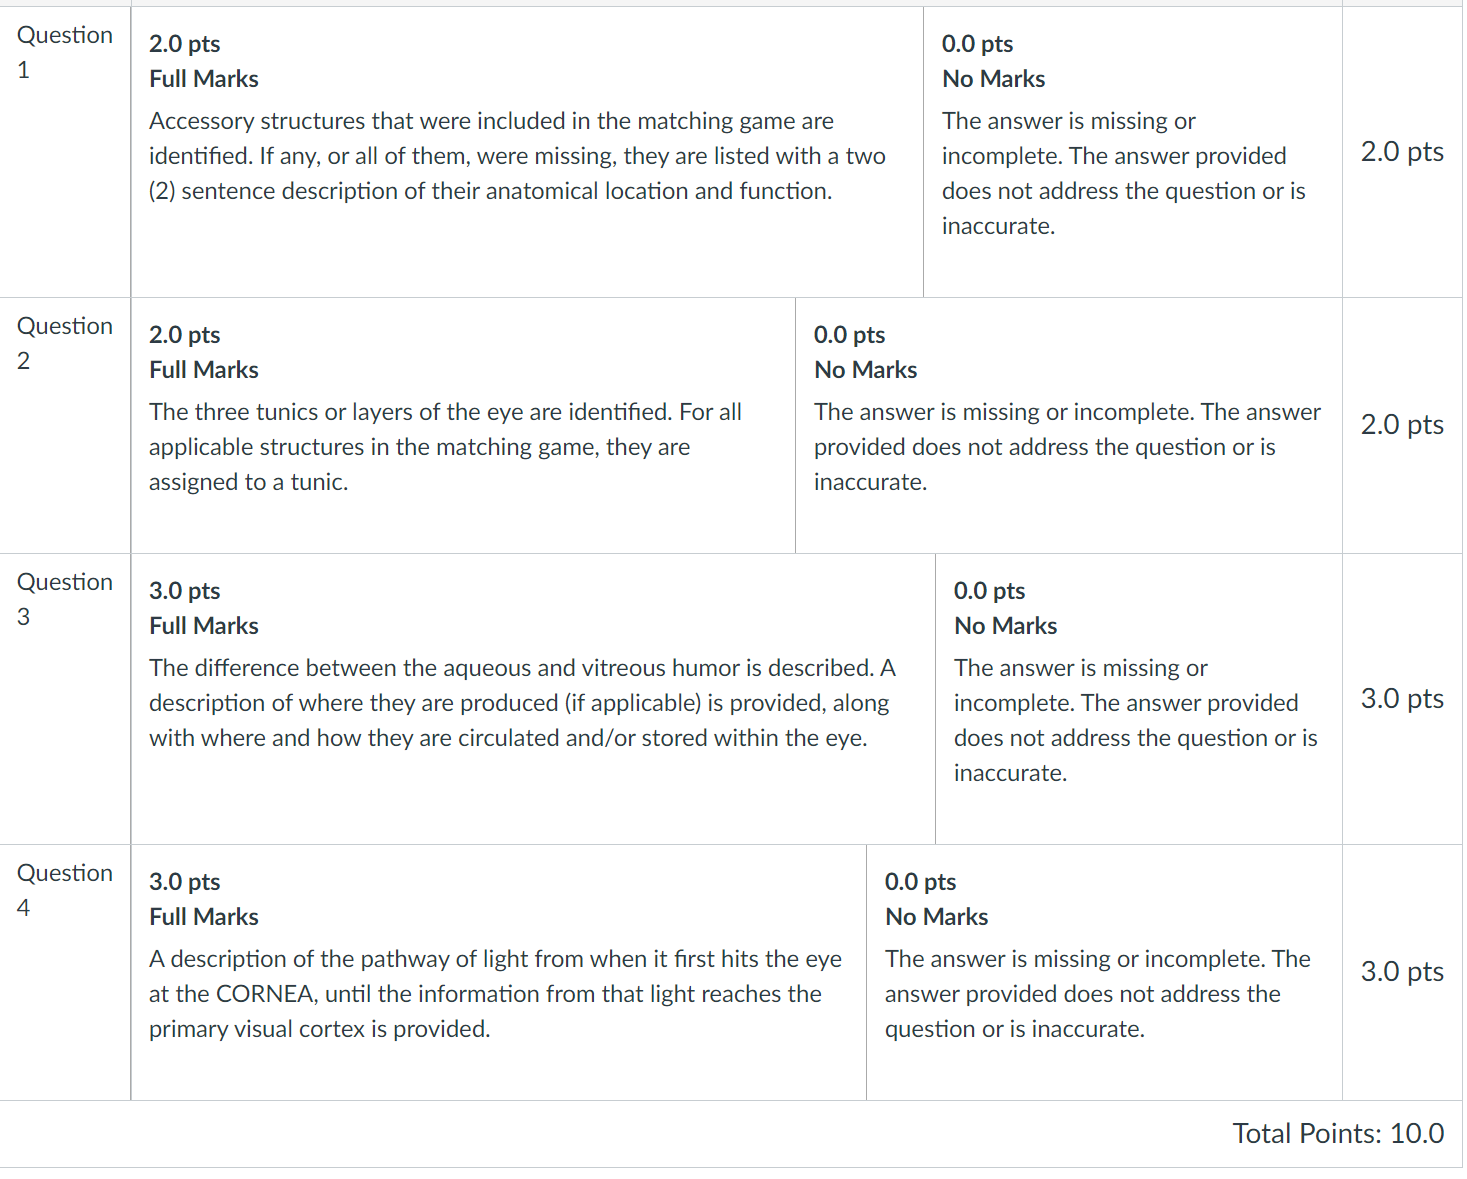
Task: Click the Question 1 criterion label
Action: (65, 52)
